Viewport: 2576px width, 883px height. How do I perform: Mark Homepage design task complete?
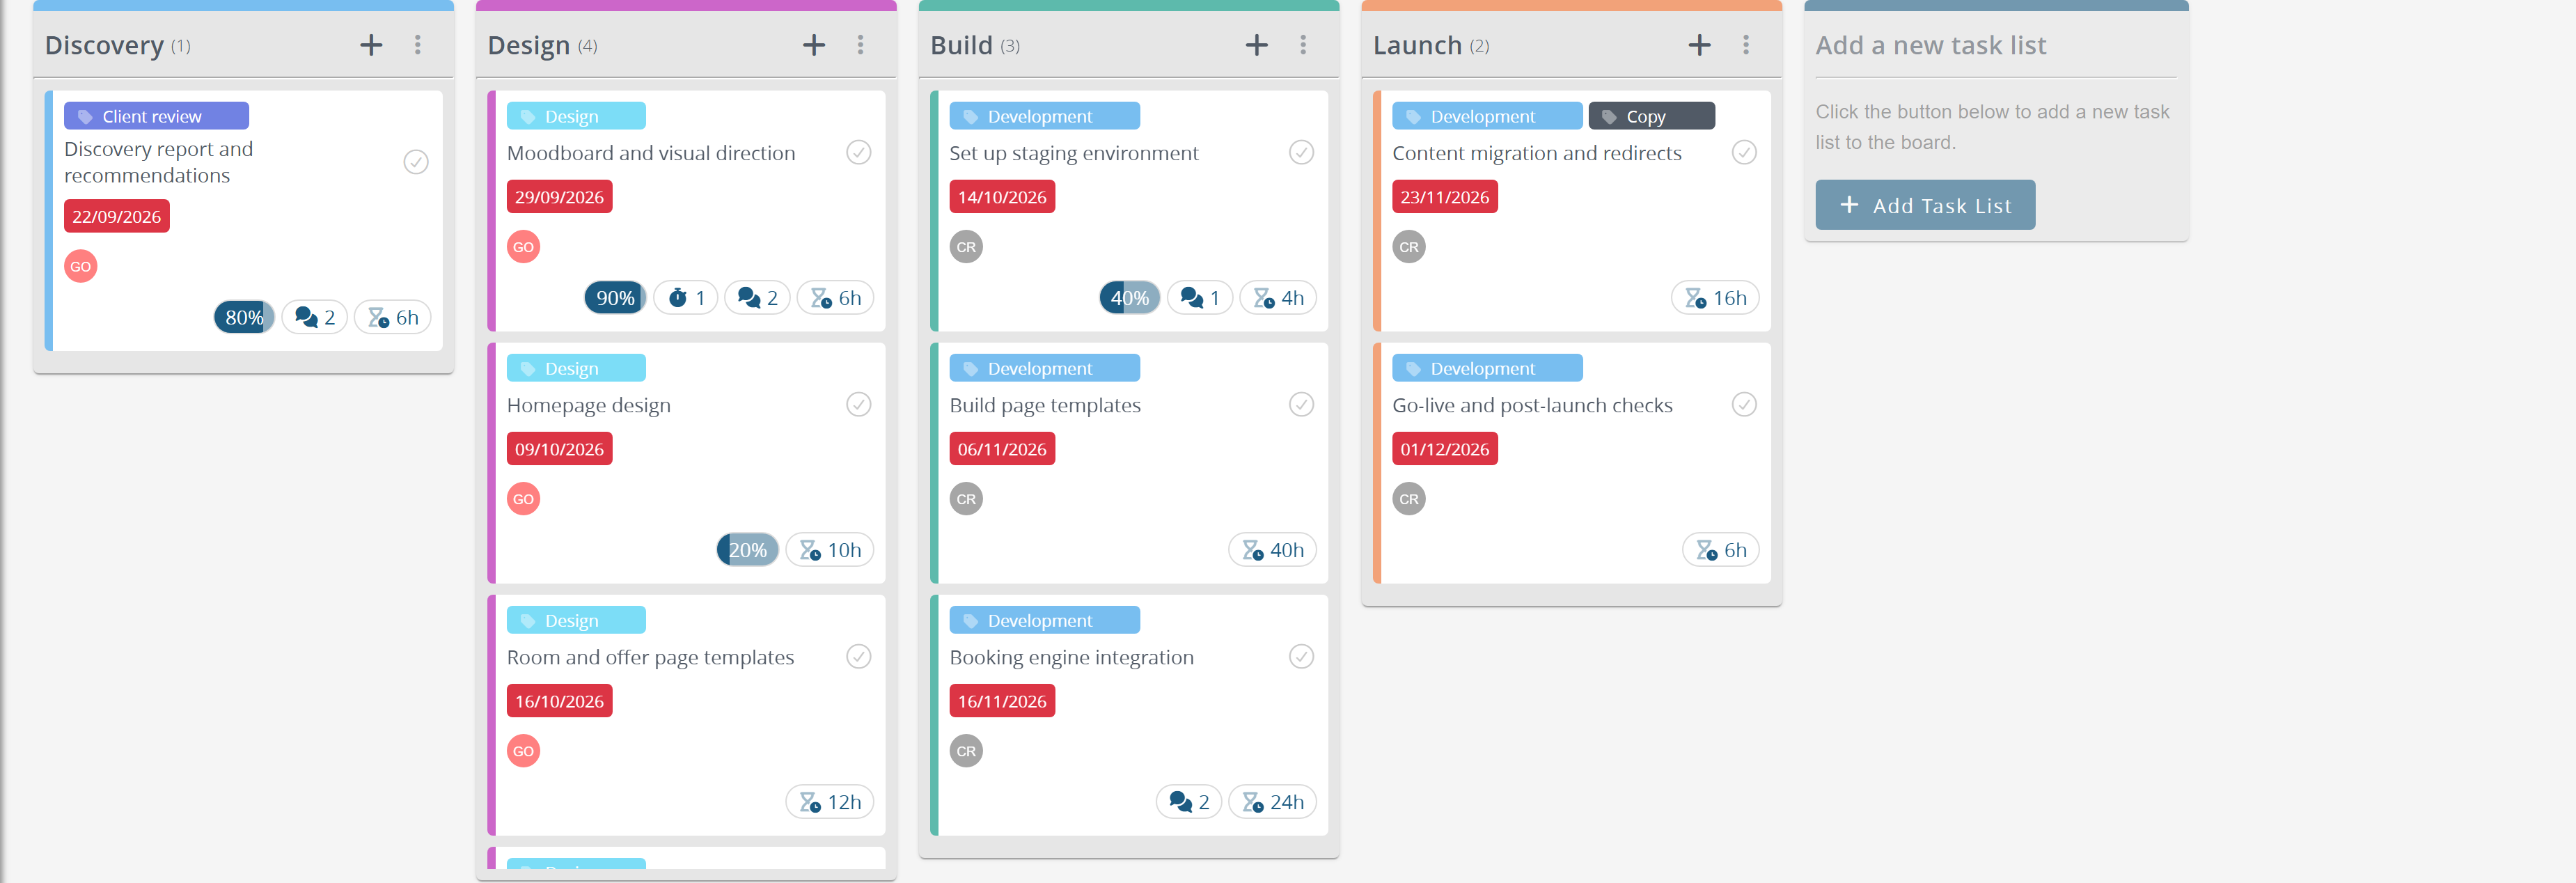pyautogui.click(x=859, y=404)
